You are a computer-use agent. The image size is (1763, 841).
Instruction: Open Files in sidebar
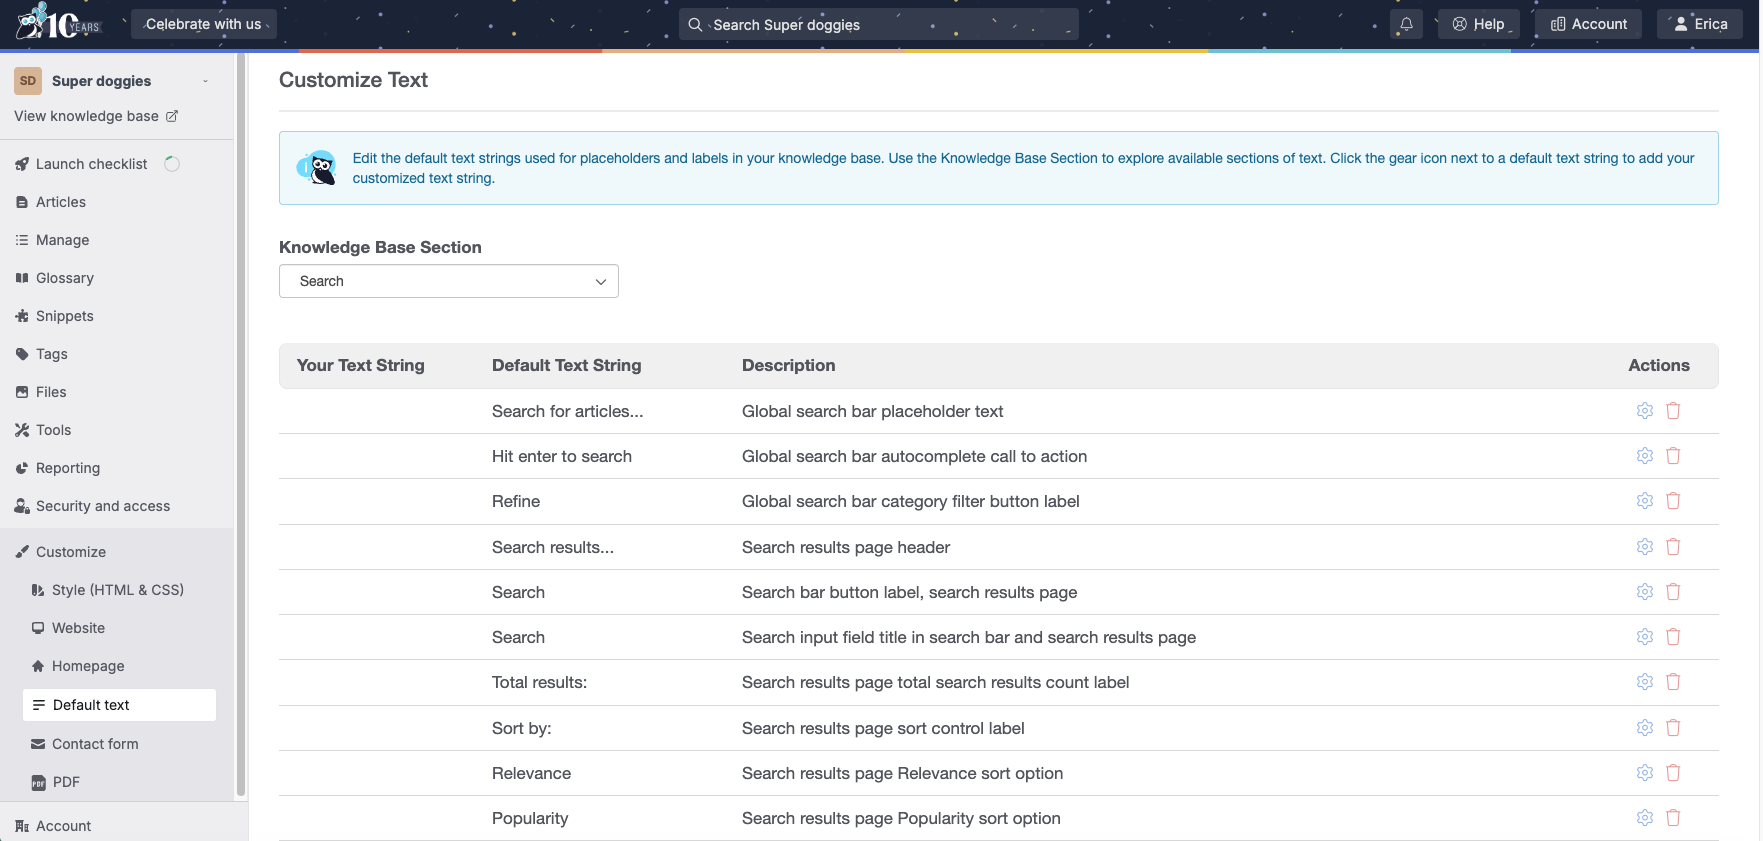pyautogui.click(x=51, y=392)
